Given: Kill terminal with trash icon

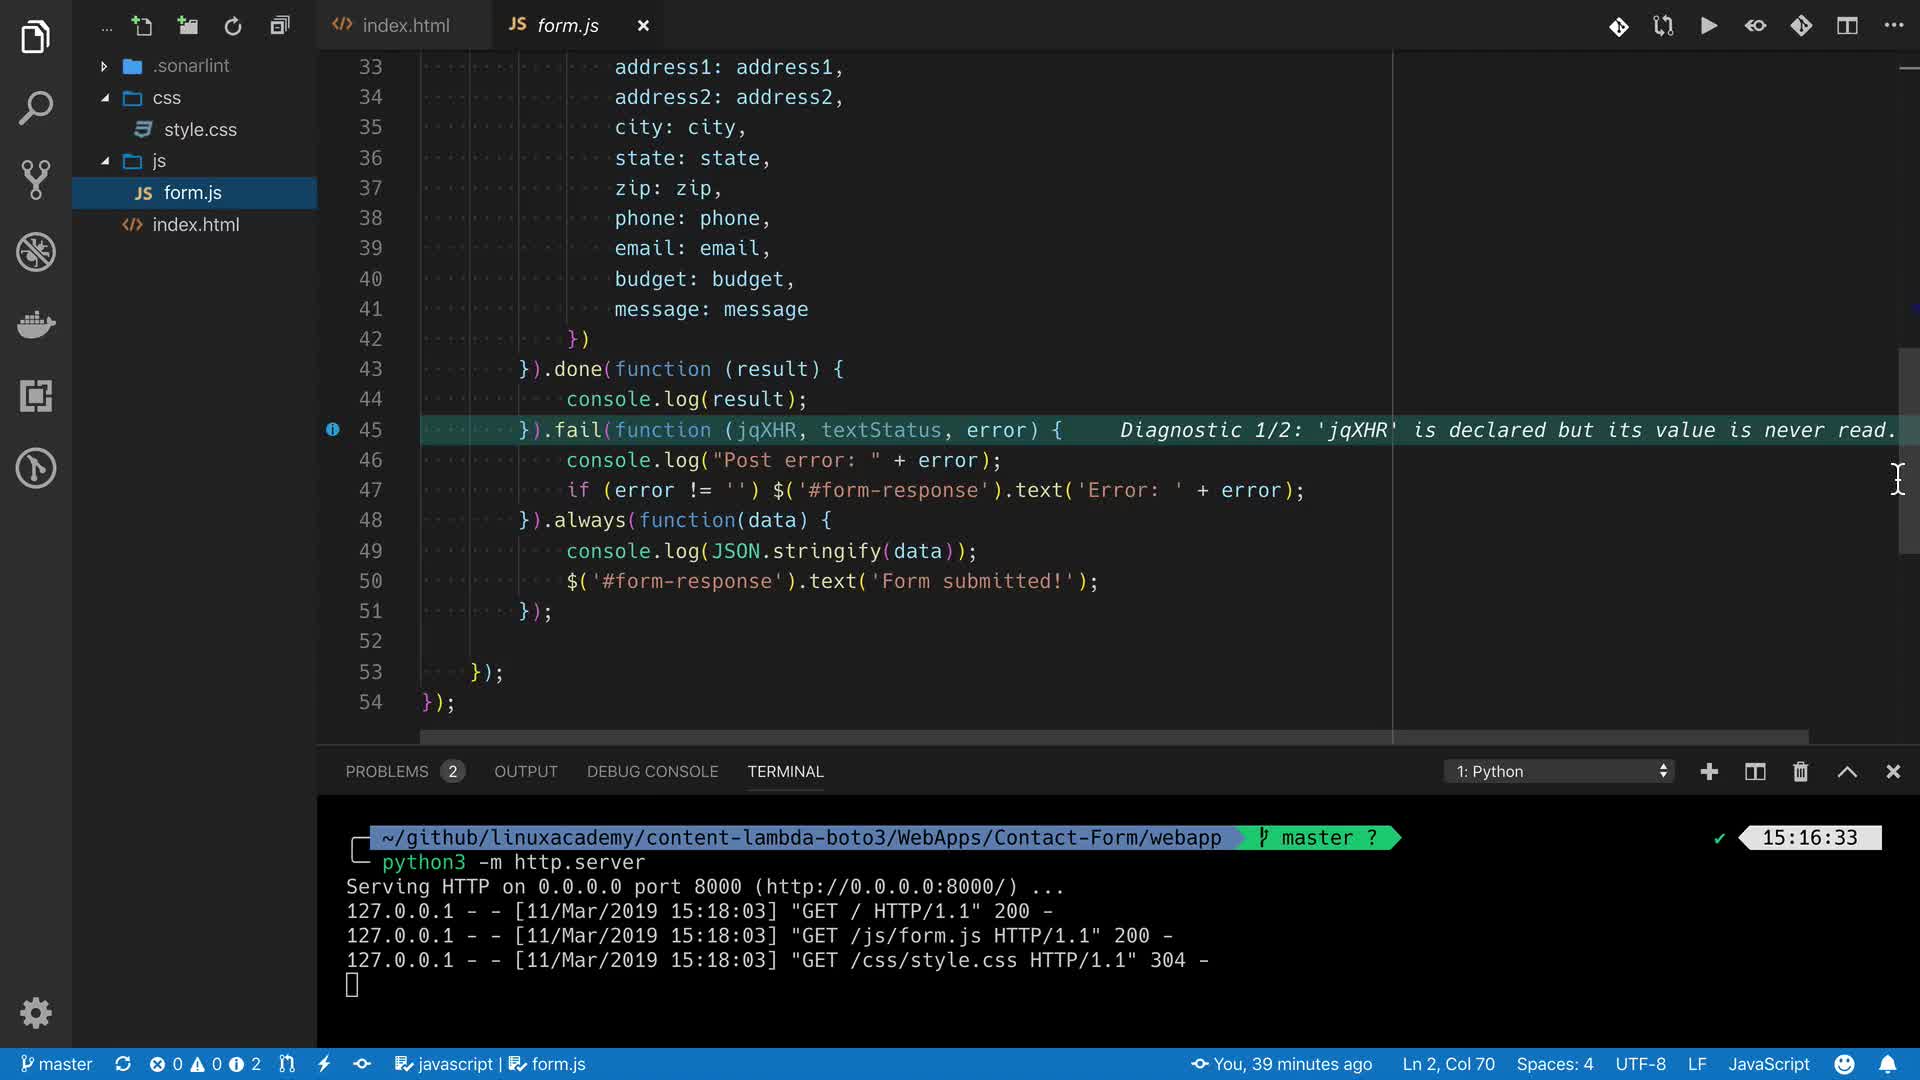Looking at the screenshot, I should pyautogui.click(x=1800, y=772).
